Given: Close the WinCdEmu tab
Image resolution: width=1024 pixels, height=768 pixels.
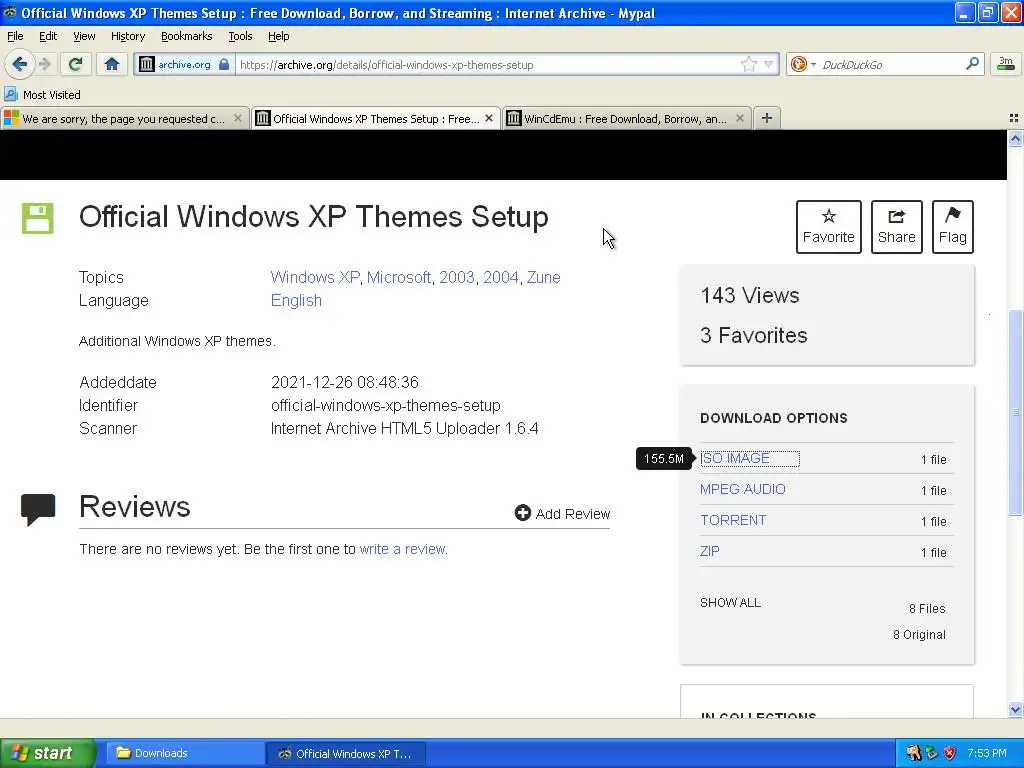Looking at the screenshot, I should click(739, 118).
